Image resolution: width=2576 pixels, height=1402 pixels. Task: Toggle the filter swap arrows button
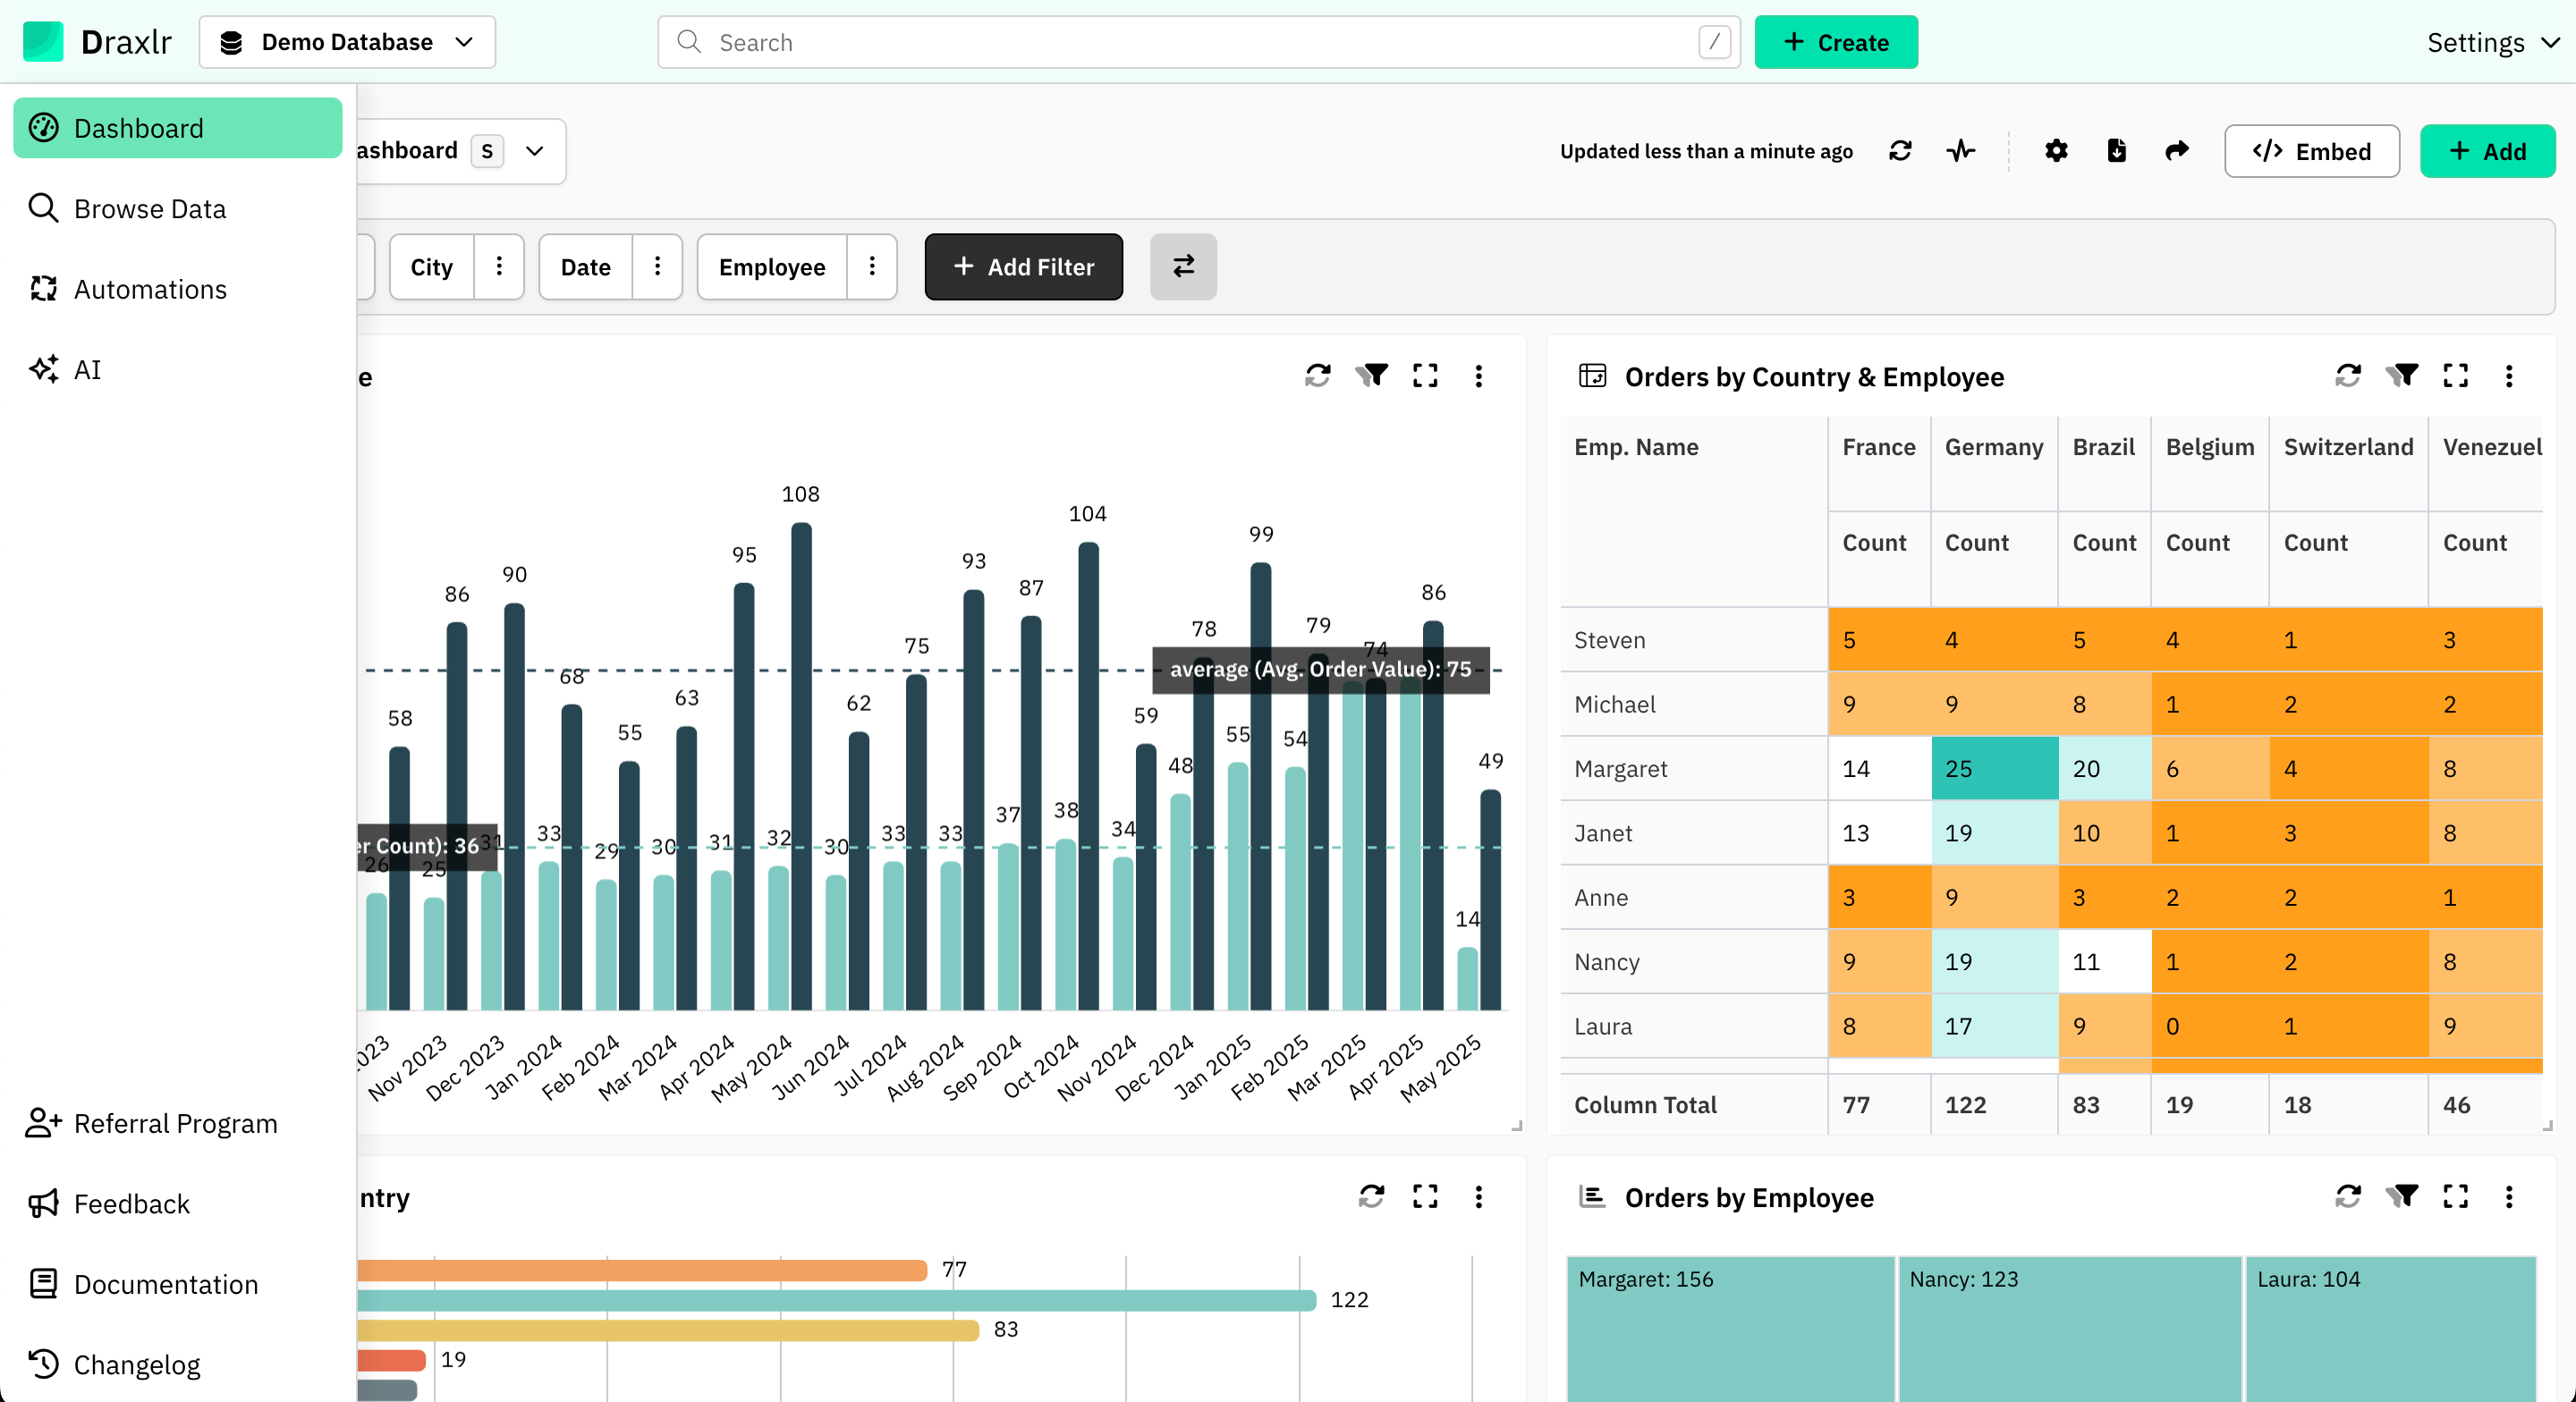[1183, 266]
